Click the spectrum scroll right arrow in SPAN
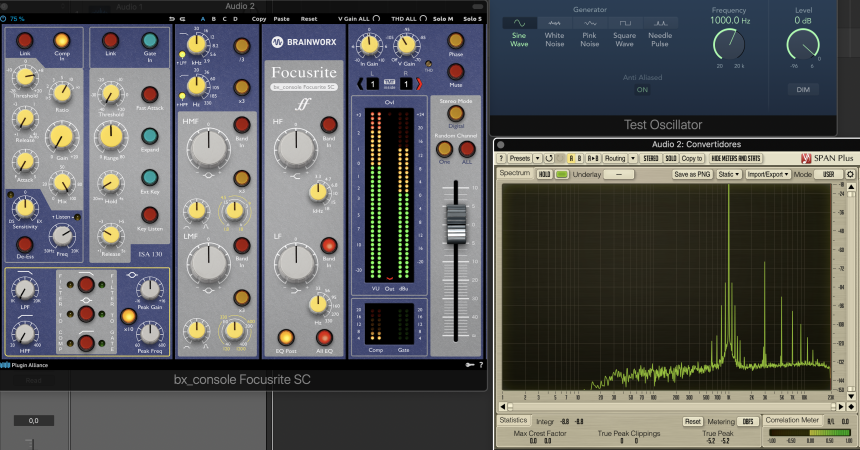 [x=841, y=407]
